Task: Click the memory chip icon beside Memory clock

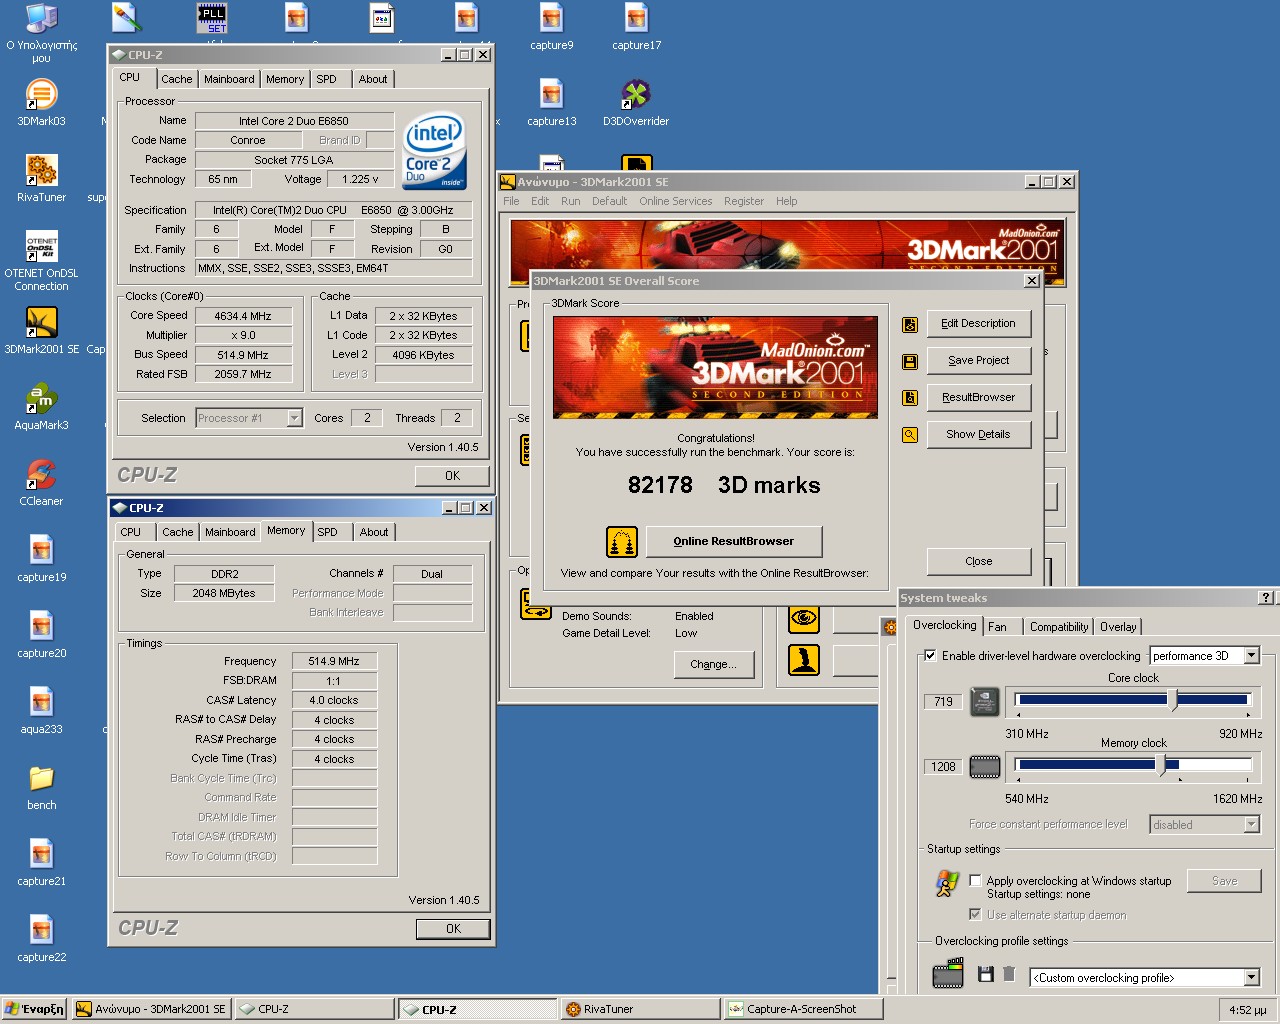Action: [x=985, y=767]
